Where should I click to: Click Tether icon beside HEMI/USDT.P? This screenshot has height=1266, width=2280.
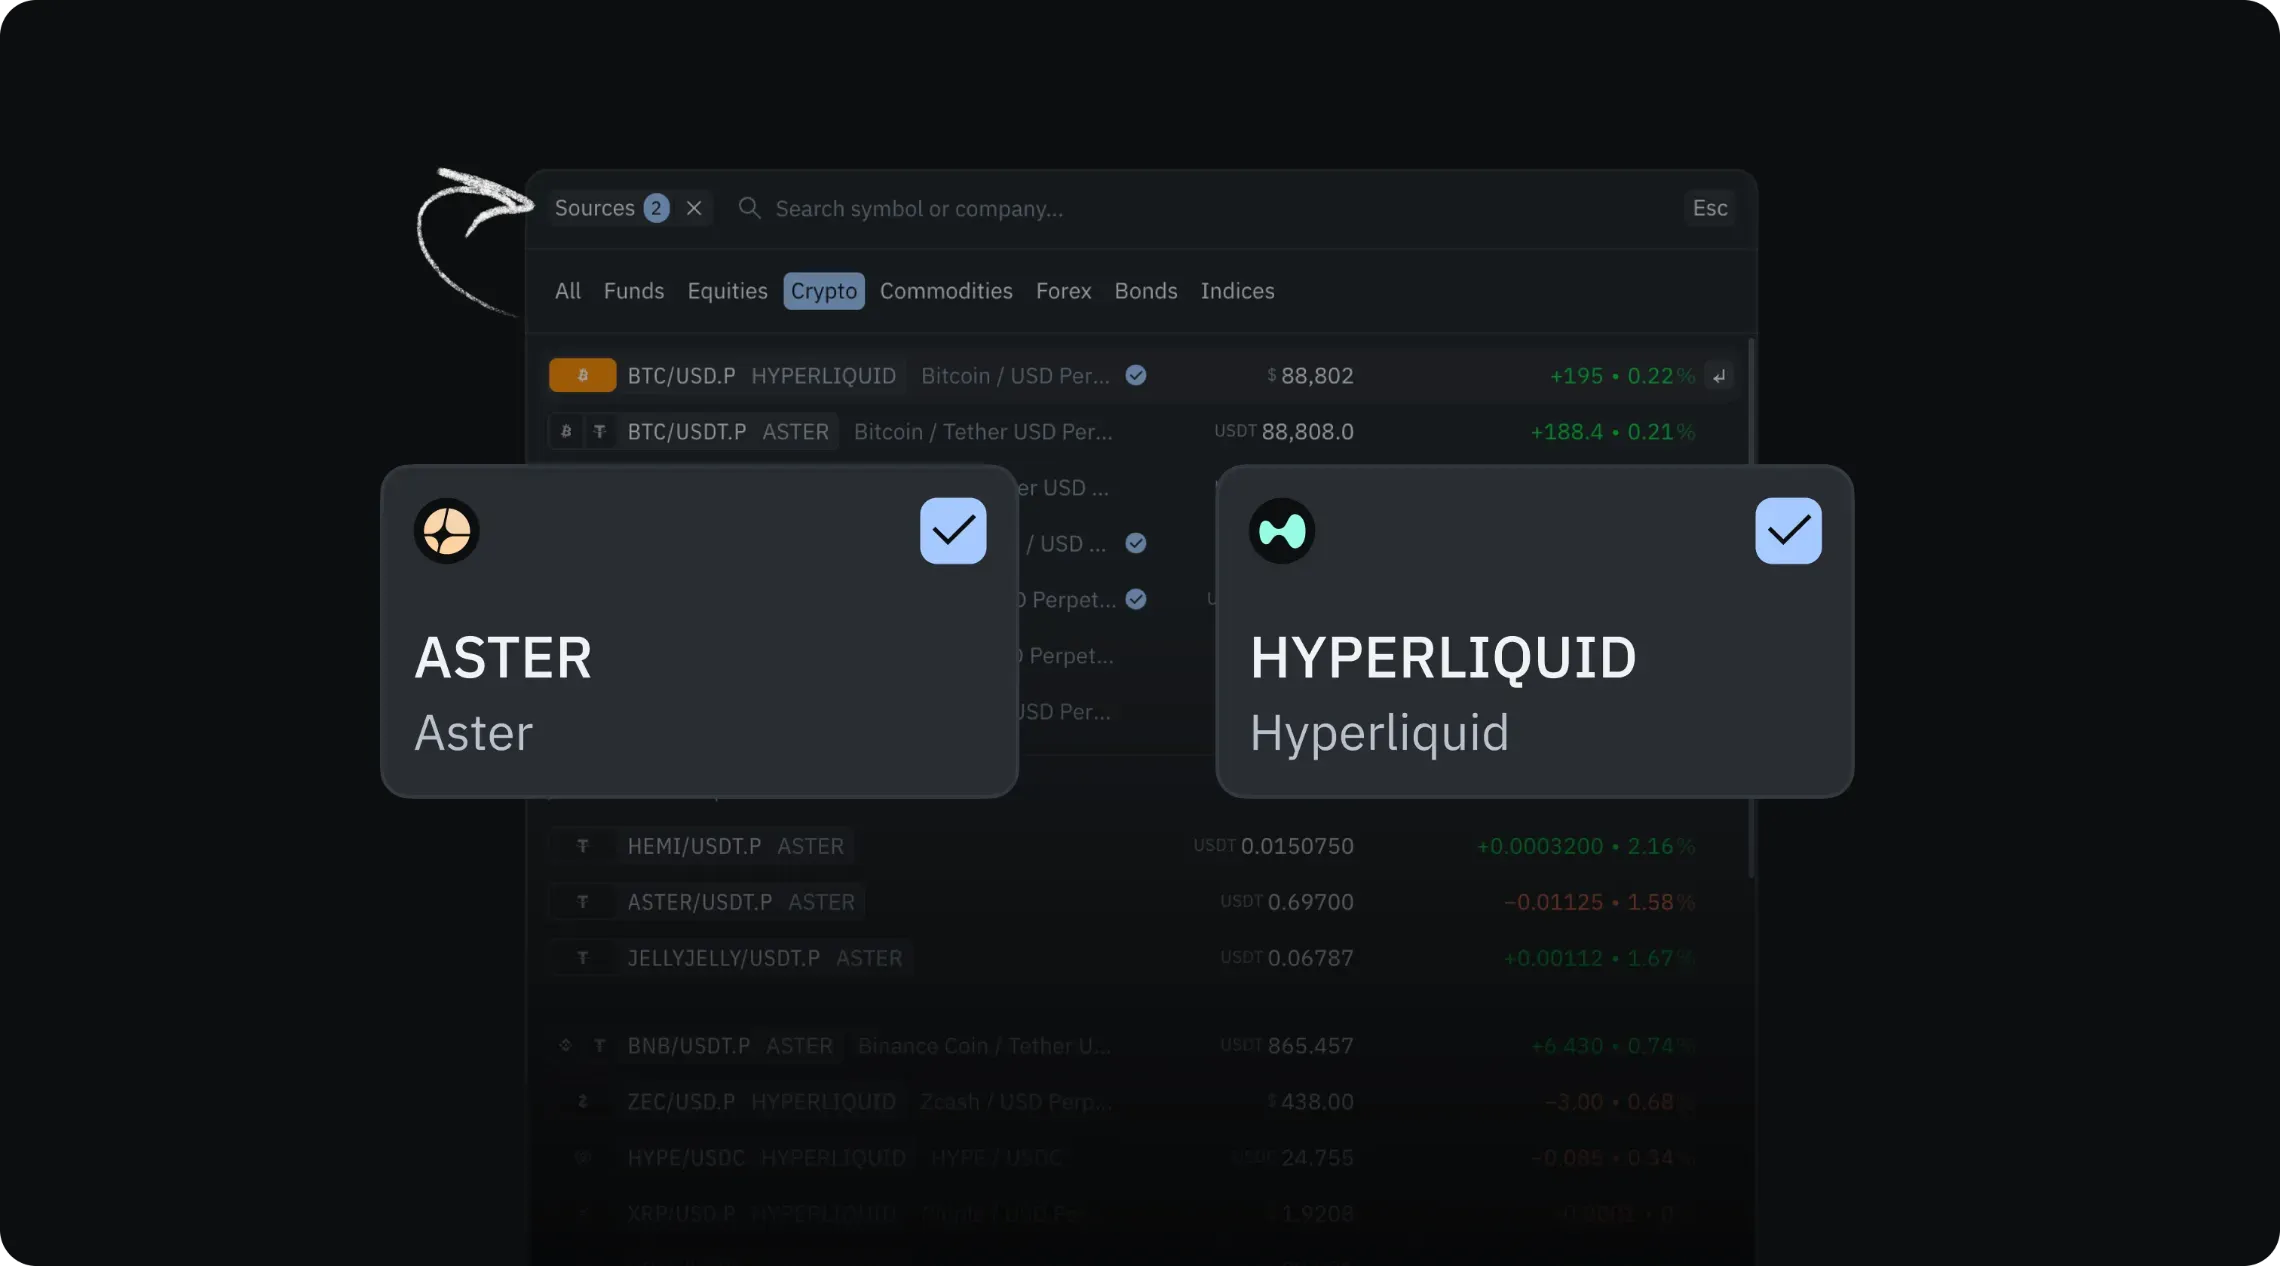[582, 846]
